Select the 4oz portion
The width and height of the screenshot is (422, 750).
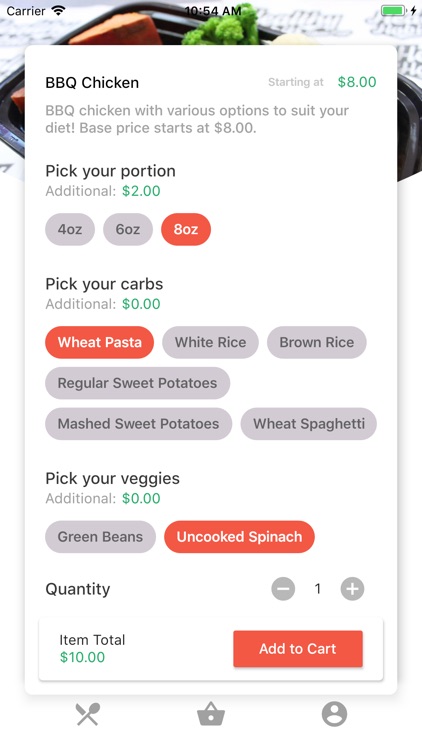(x=70, y=229)
